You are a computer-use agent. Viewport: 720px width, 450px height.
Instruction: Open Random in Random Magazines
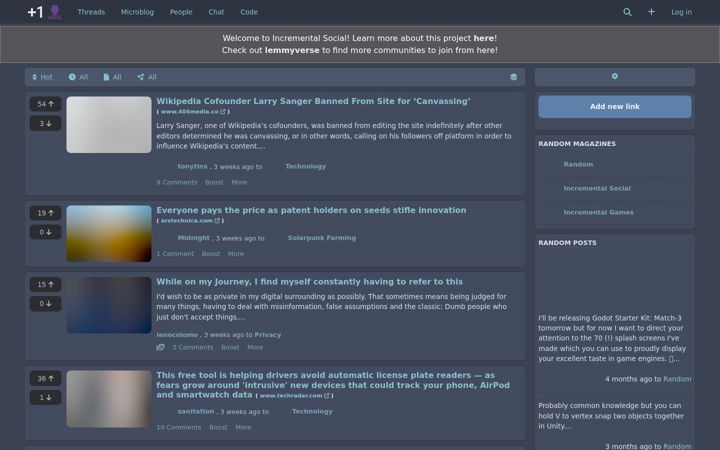tap(578, 164)
